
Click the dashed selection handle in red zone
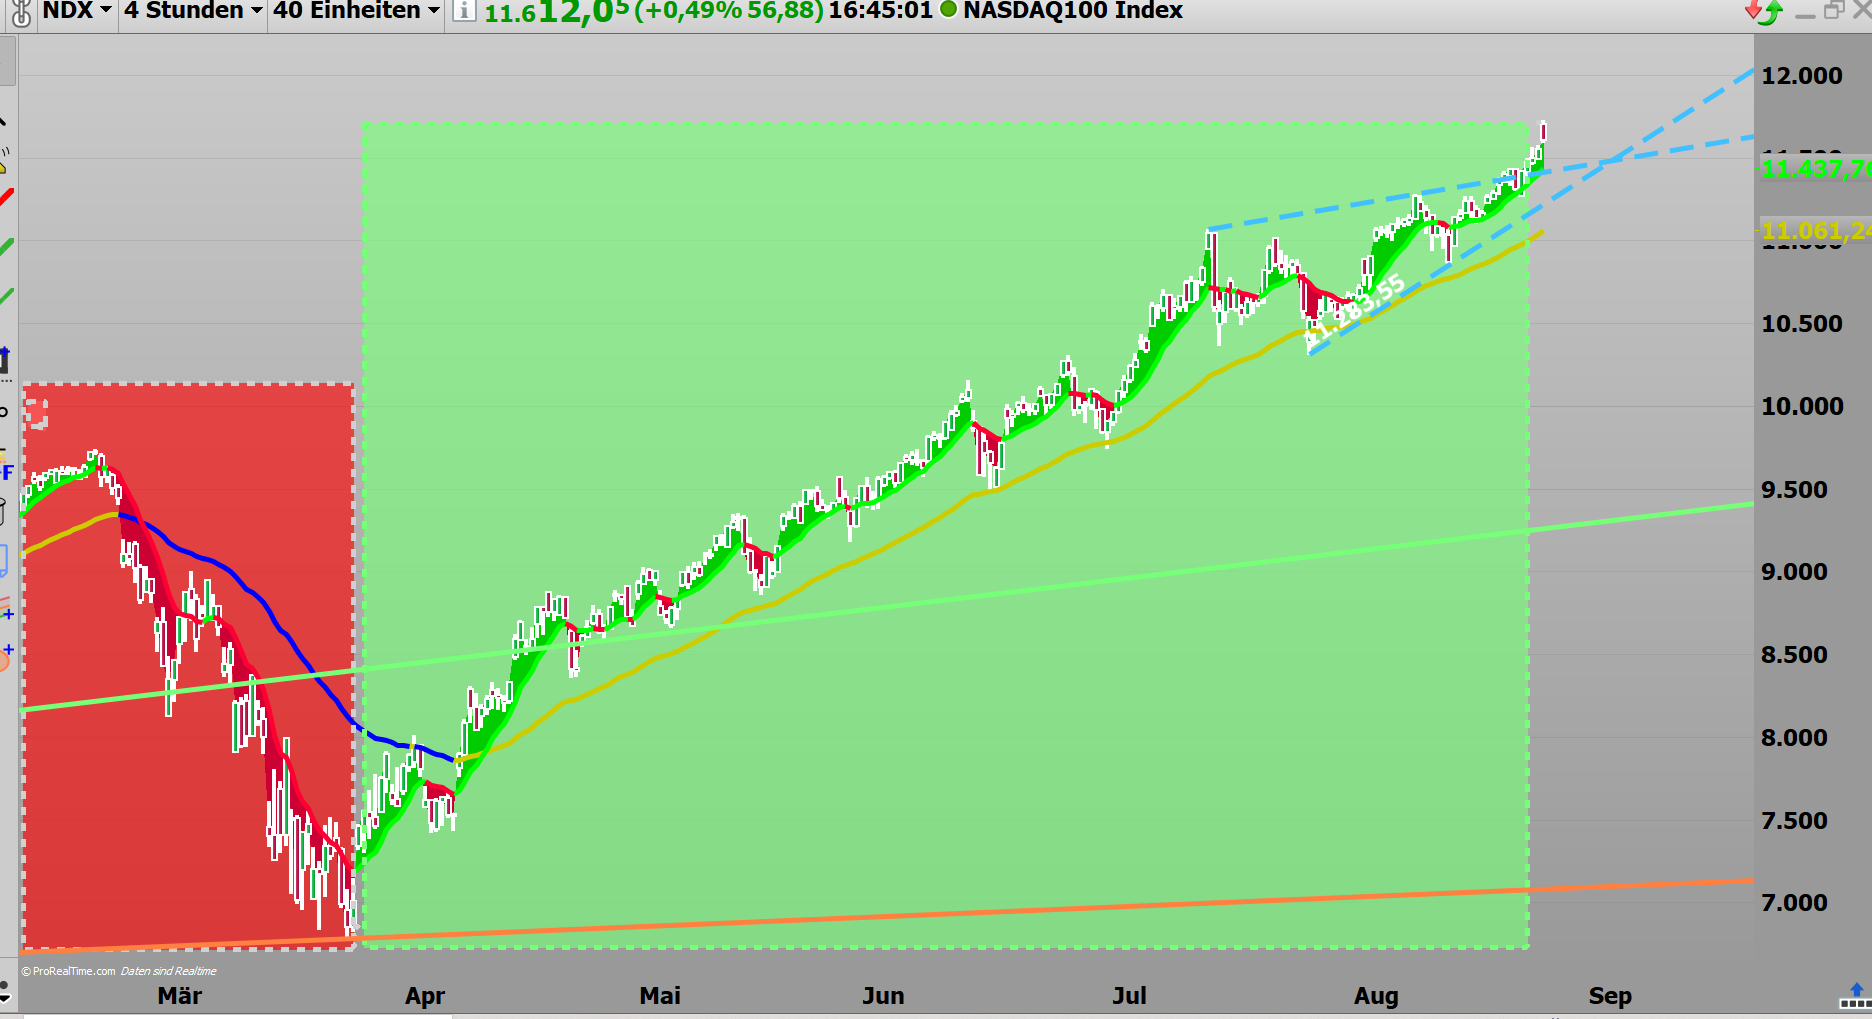[37, 413]
